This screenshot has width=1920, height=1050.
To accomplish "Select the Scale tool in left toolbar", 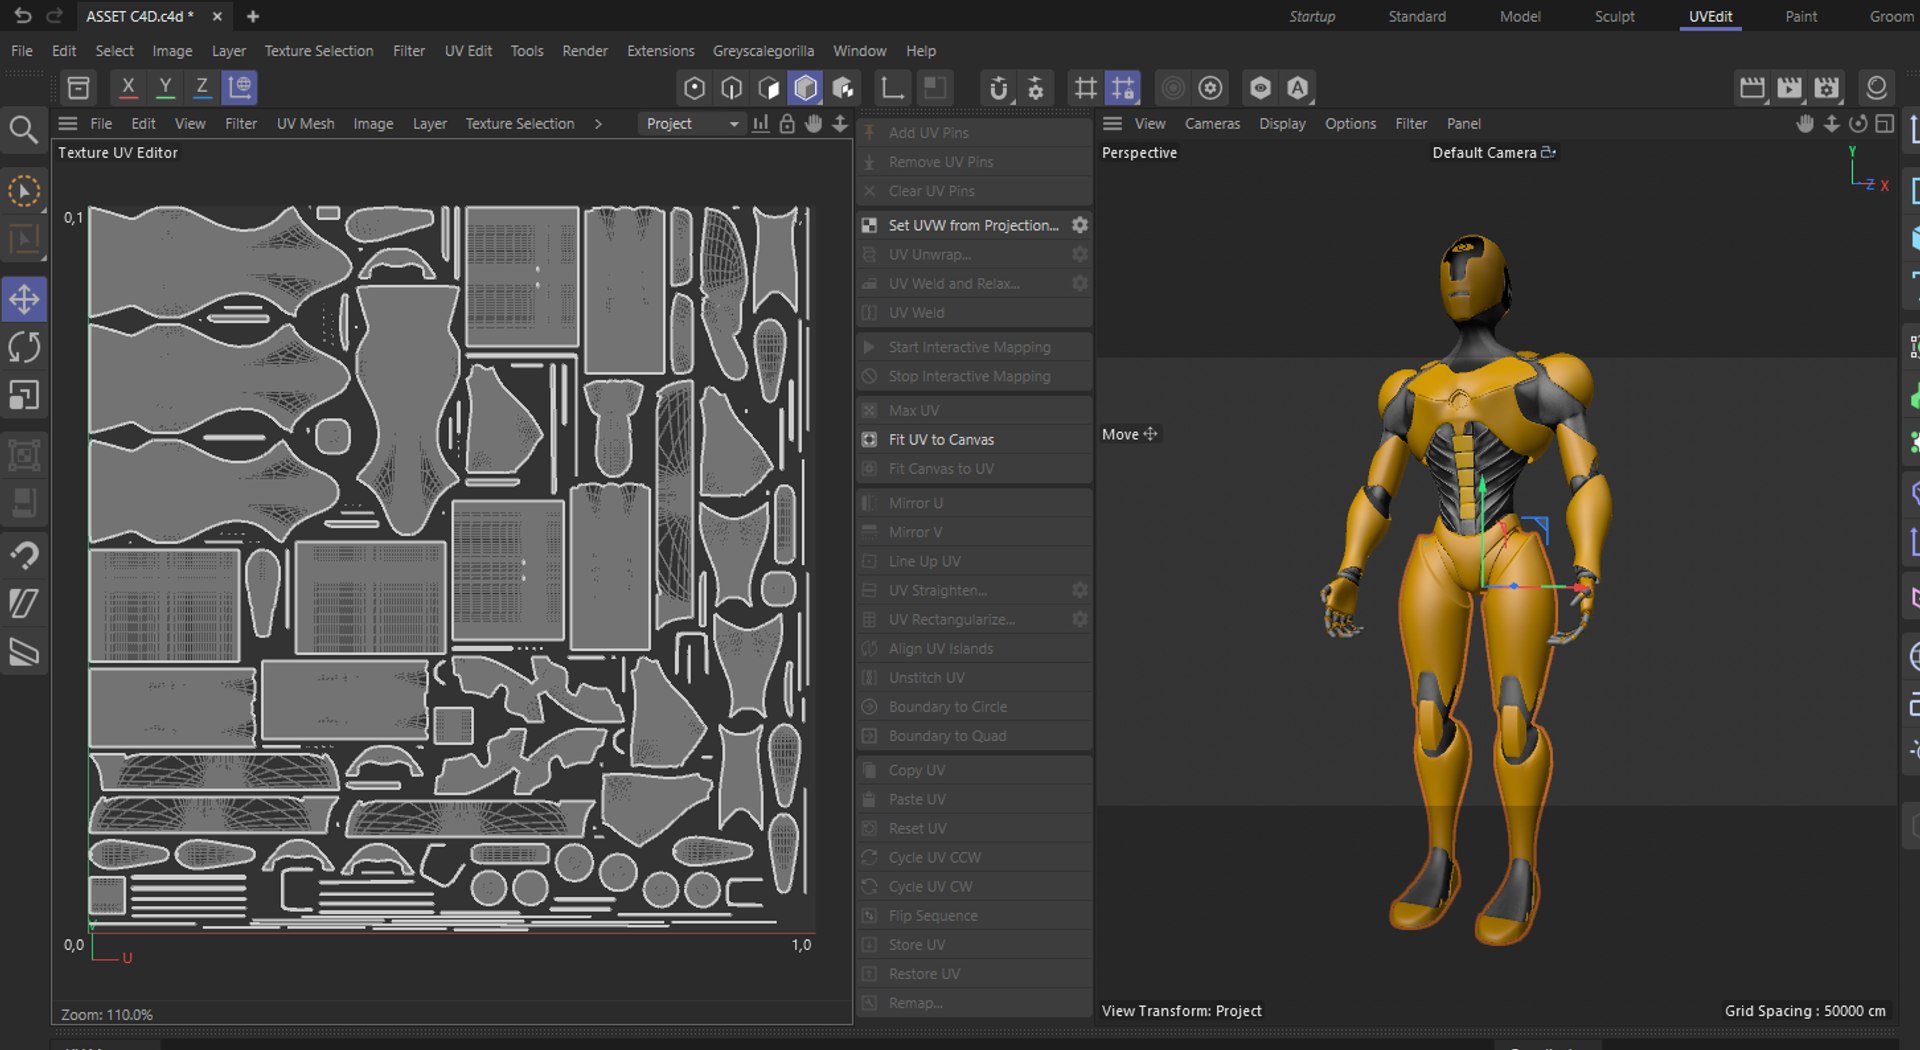I will click(24, 396).
